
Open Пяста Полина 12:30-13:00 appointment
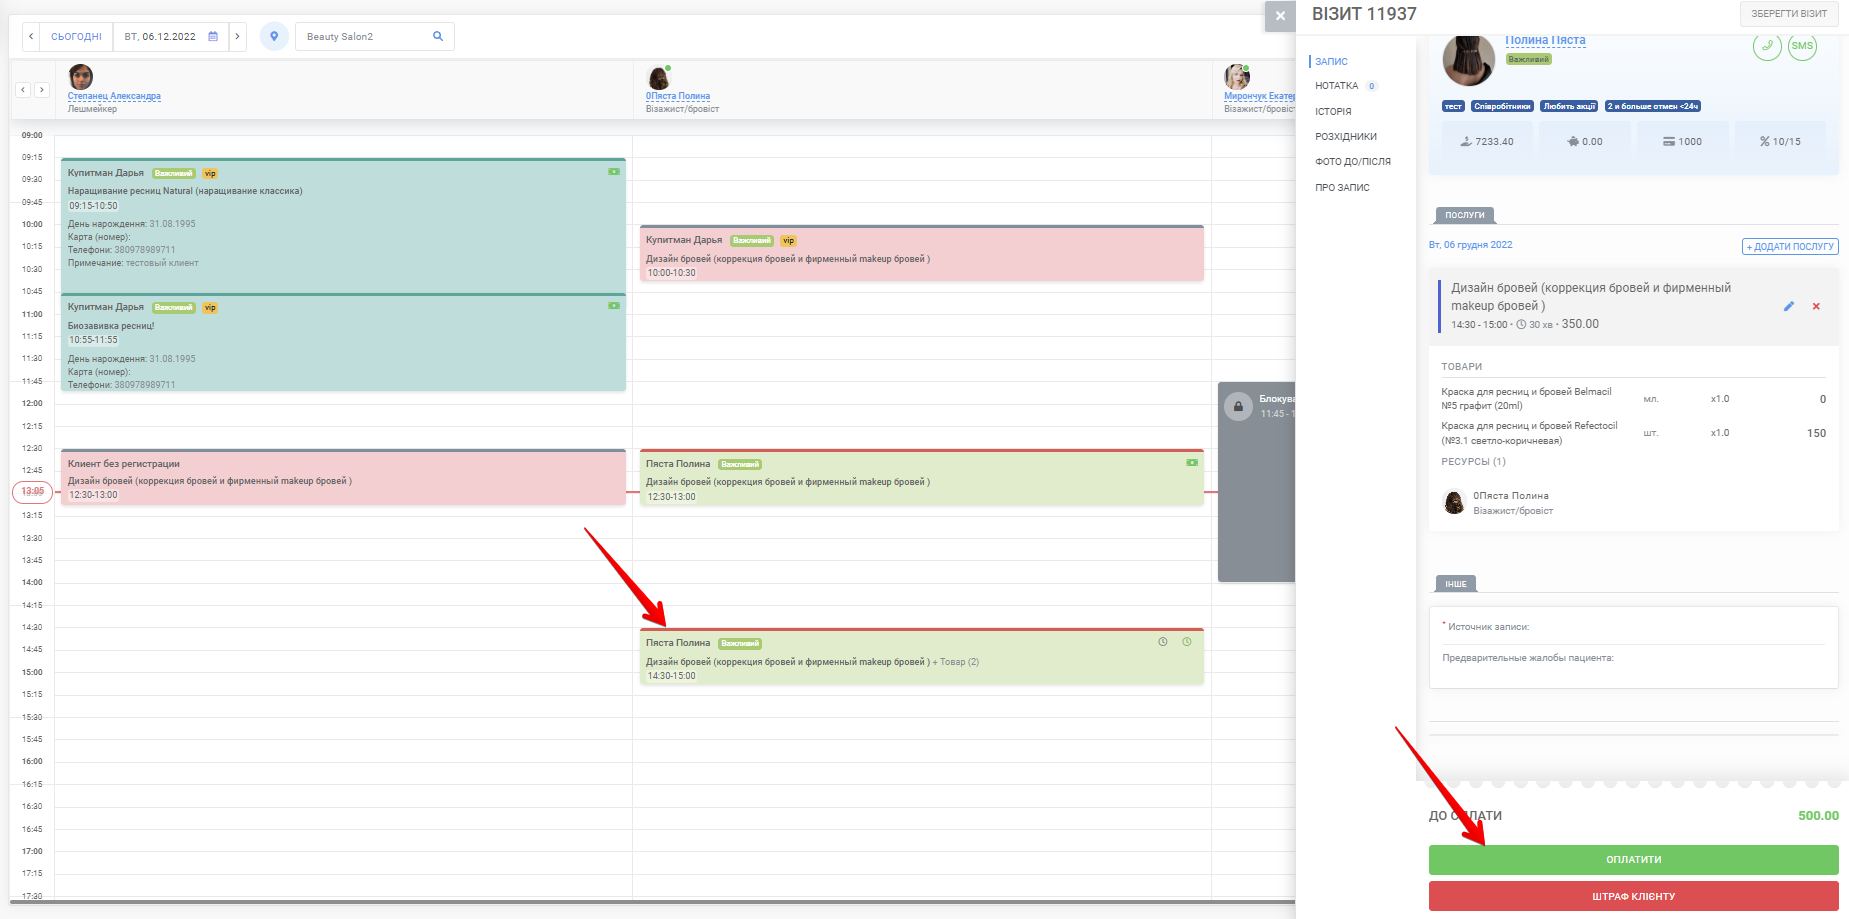coord(922,478)
